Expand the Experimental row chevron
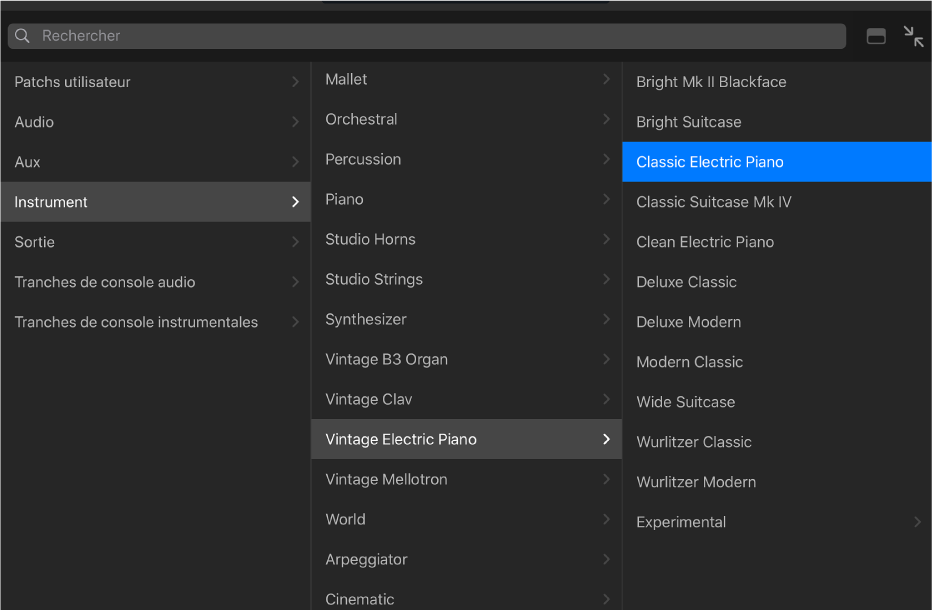The height and width of the screenshot is (612, 934). (x=917, y=522)
